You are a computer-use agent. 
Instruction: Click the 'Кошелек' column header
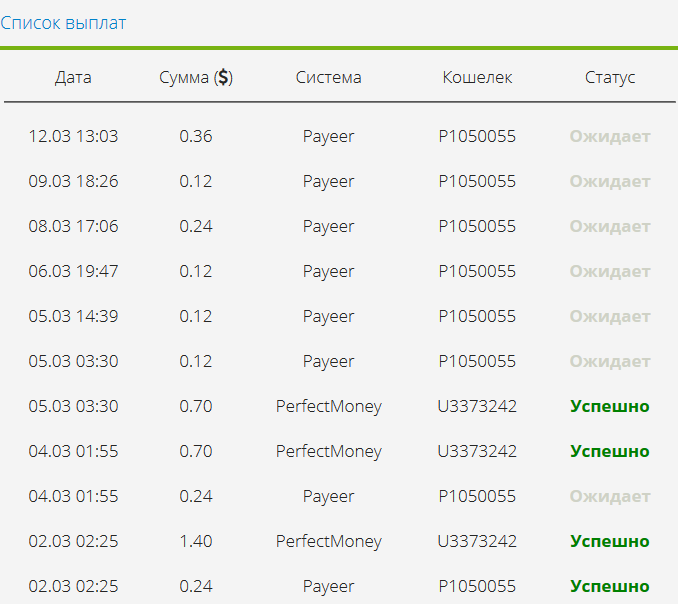point(477,77)
